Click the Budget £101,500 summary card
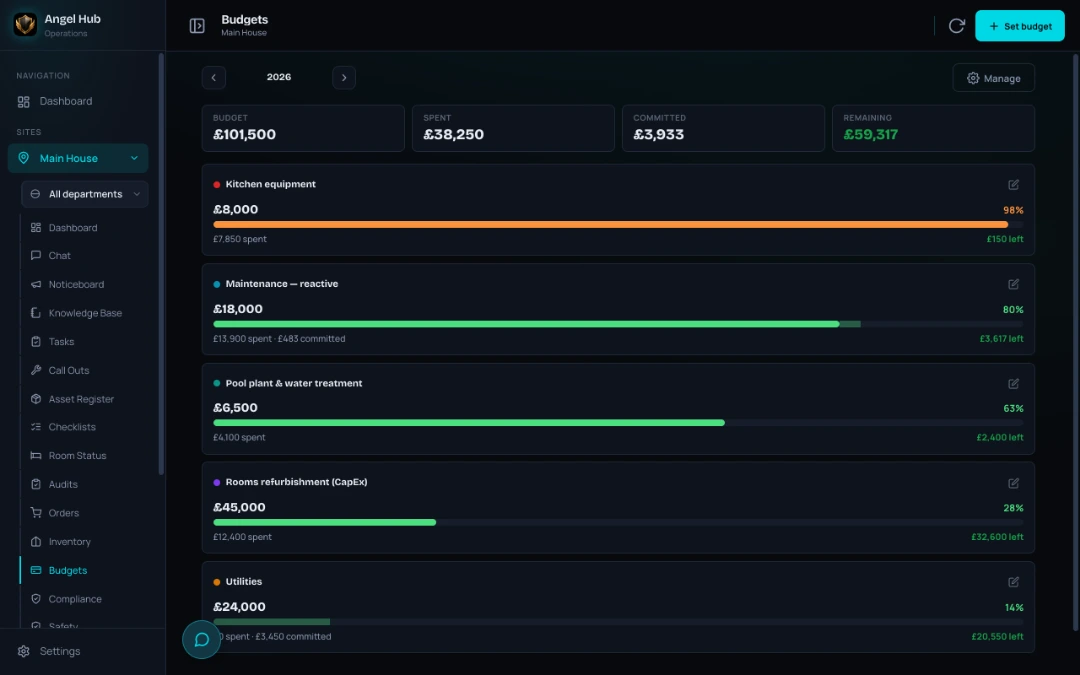The width and height of the screenshot is (1080, 675). coord(303,128)
